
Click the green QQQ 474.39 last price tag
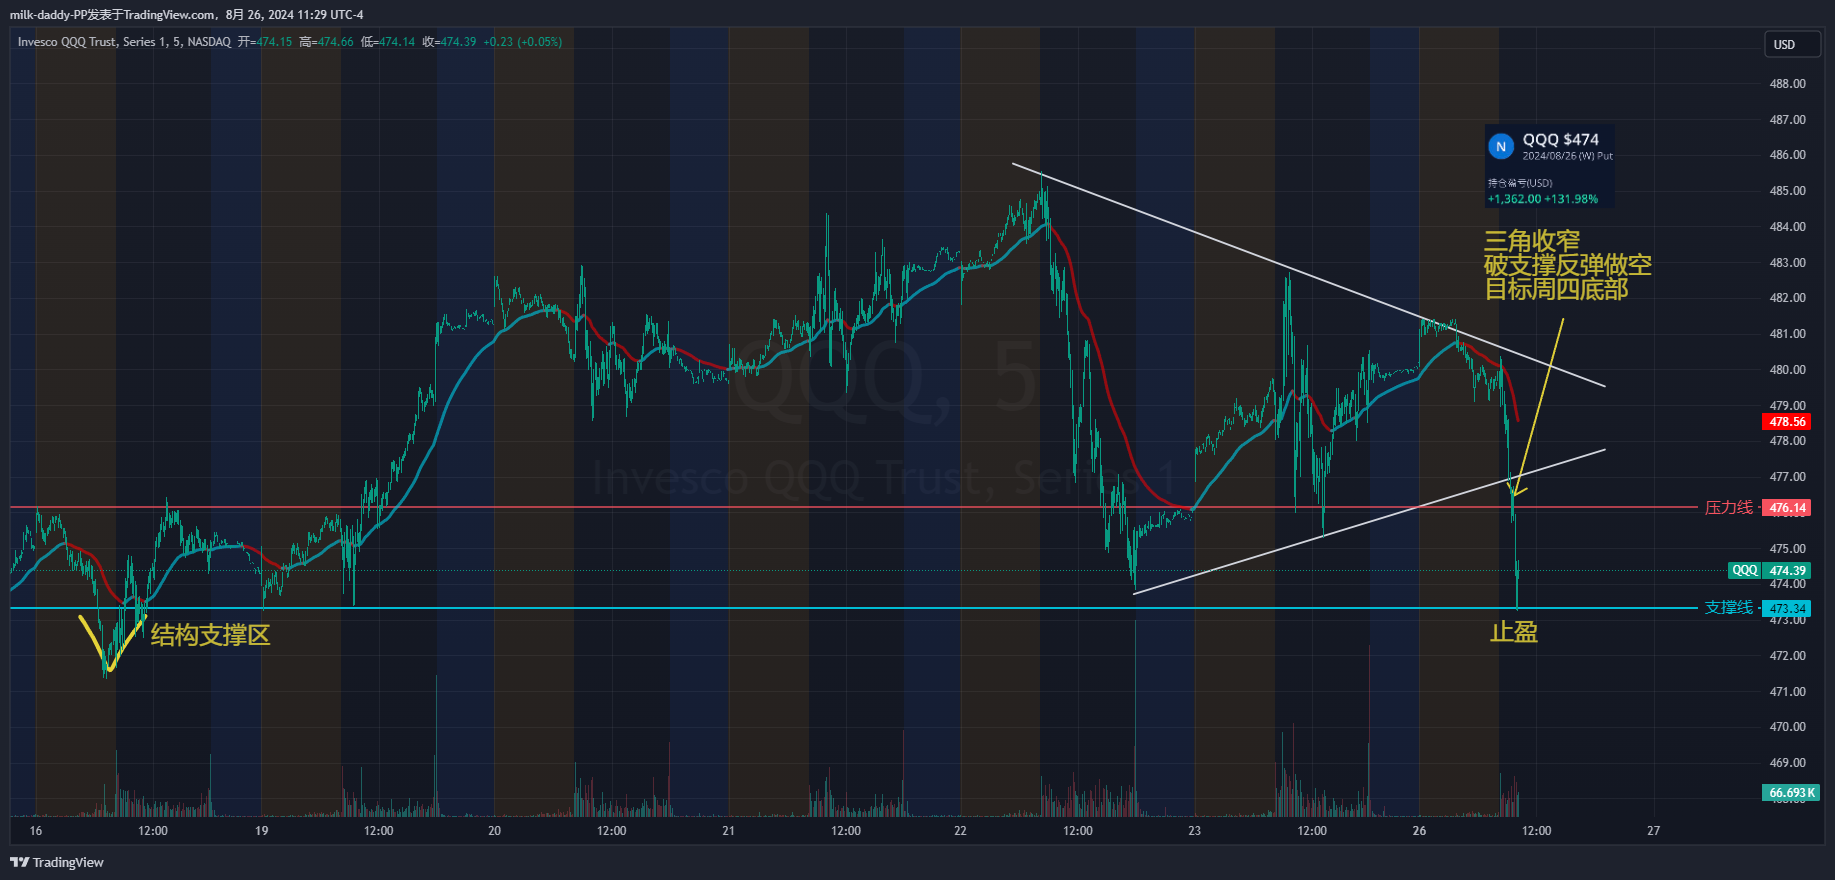[1771, 571]
